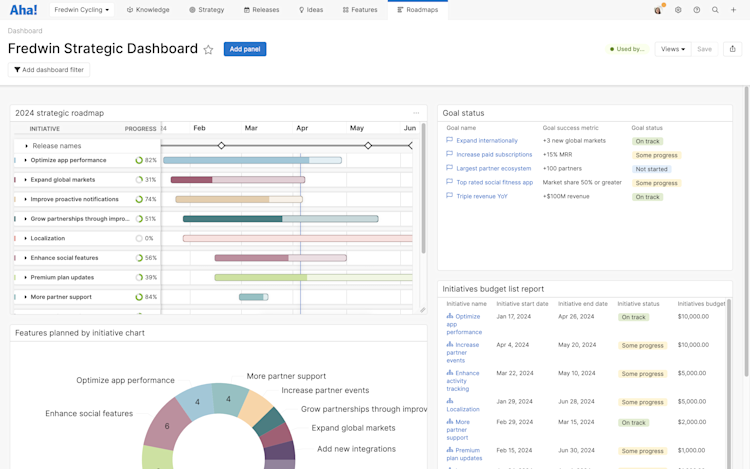Open the Strategy menu
750x469 pixels.
[207, 10]
